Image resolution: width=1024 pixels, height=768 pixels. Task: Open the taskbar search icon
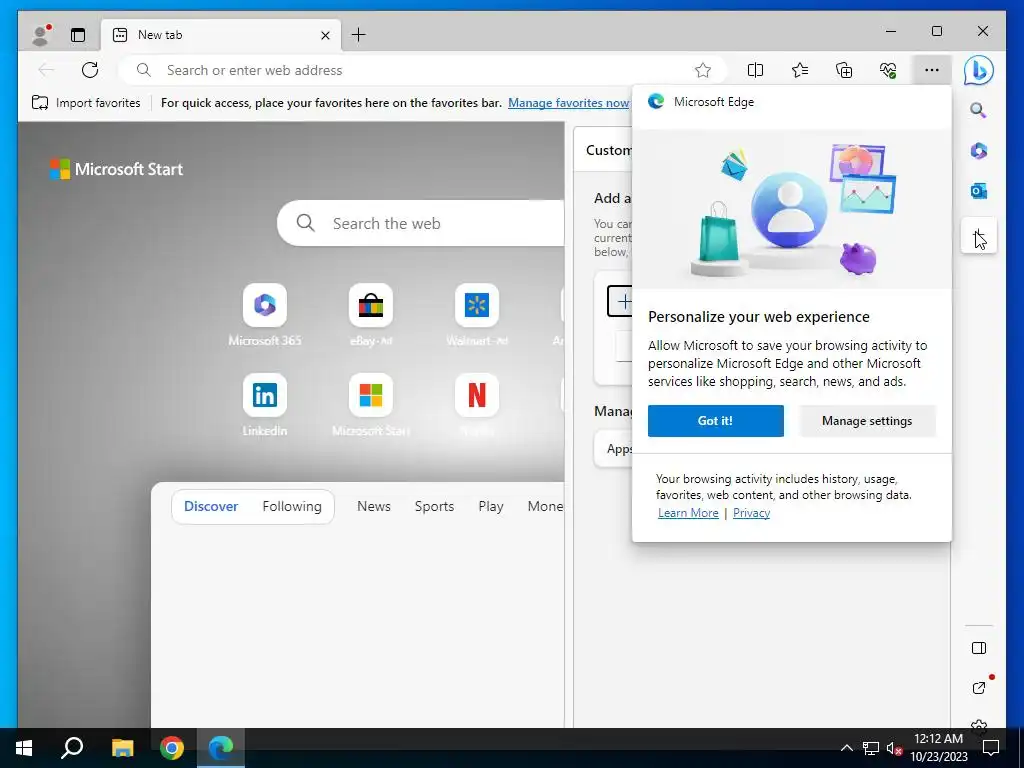(72, 748)
